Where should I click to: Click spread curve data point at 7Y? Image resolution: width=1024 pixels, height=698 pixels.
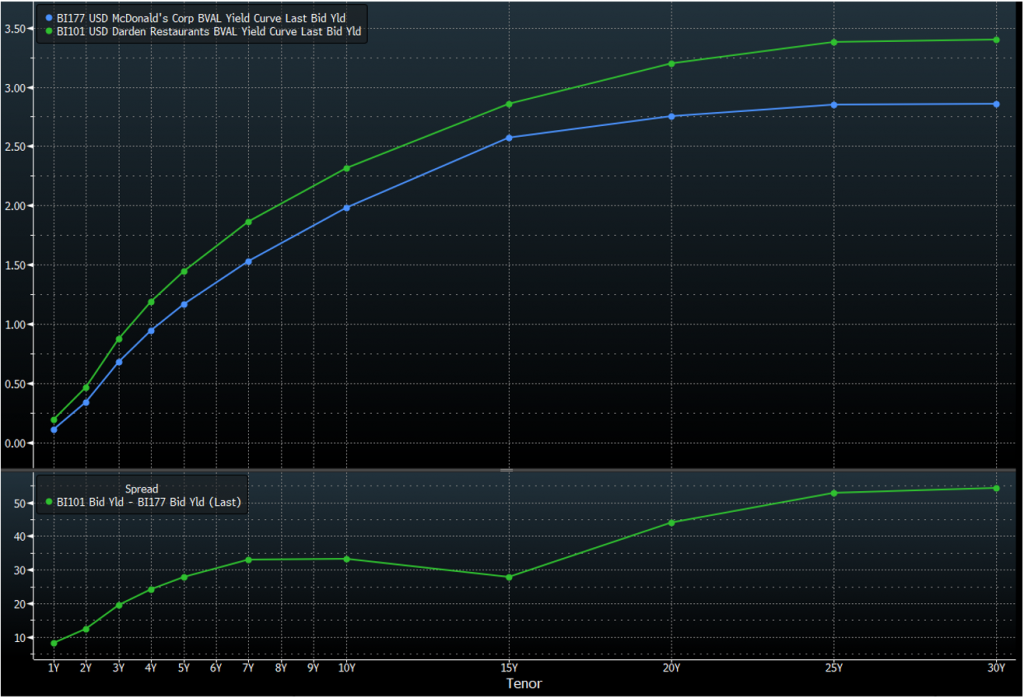point(248,560)
